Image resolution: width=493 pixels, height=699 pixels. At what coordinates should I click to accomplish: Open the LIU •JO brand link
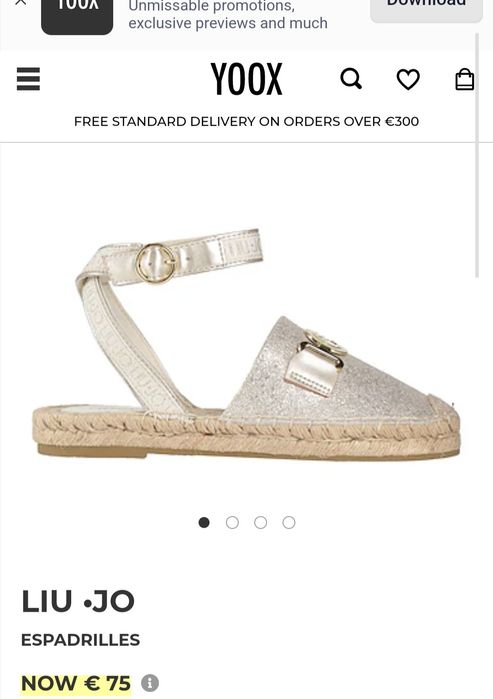tap(78, 601)
